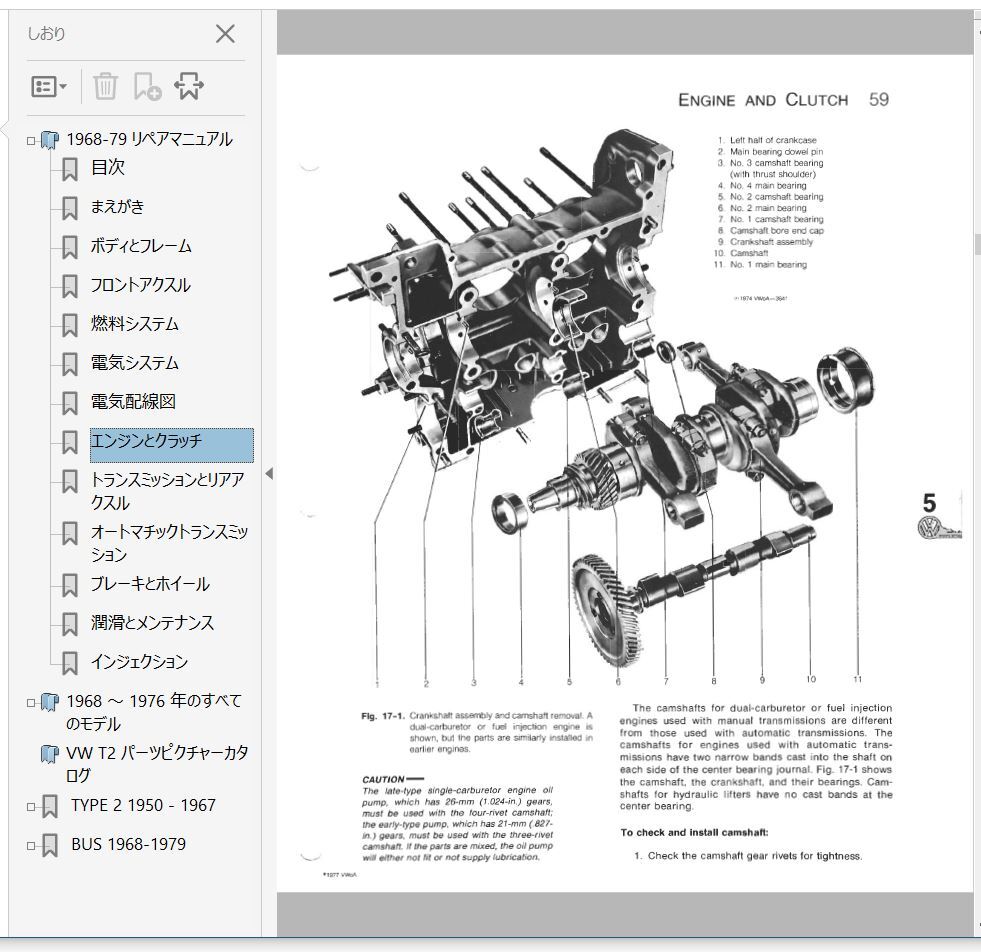Viewport: 981px width, 952px height.
Task: Click the CAUTION heading on the page
Action: 383,779
